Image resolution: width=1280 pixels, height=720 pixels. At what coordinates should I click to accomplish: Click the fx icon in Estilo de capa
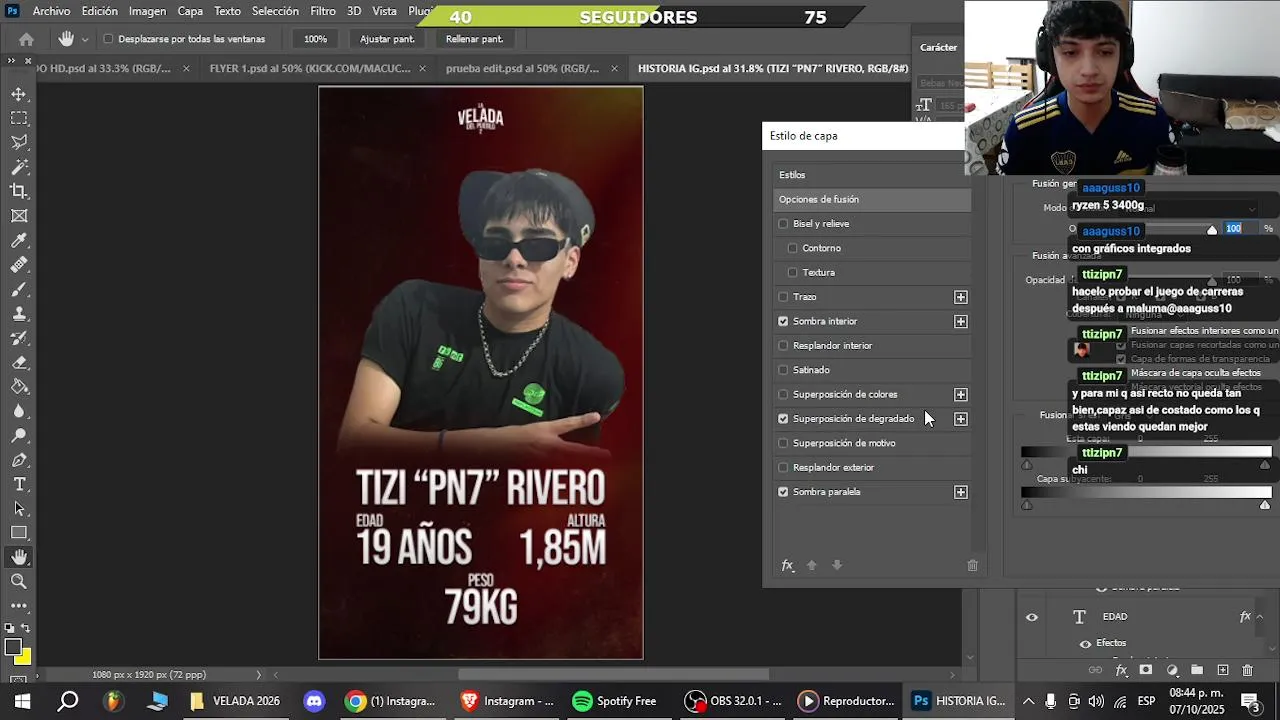[x=787, y=565]
